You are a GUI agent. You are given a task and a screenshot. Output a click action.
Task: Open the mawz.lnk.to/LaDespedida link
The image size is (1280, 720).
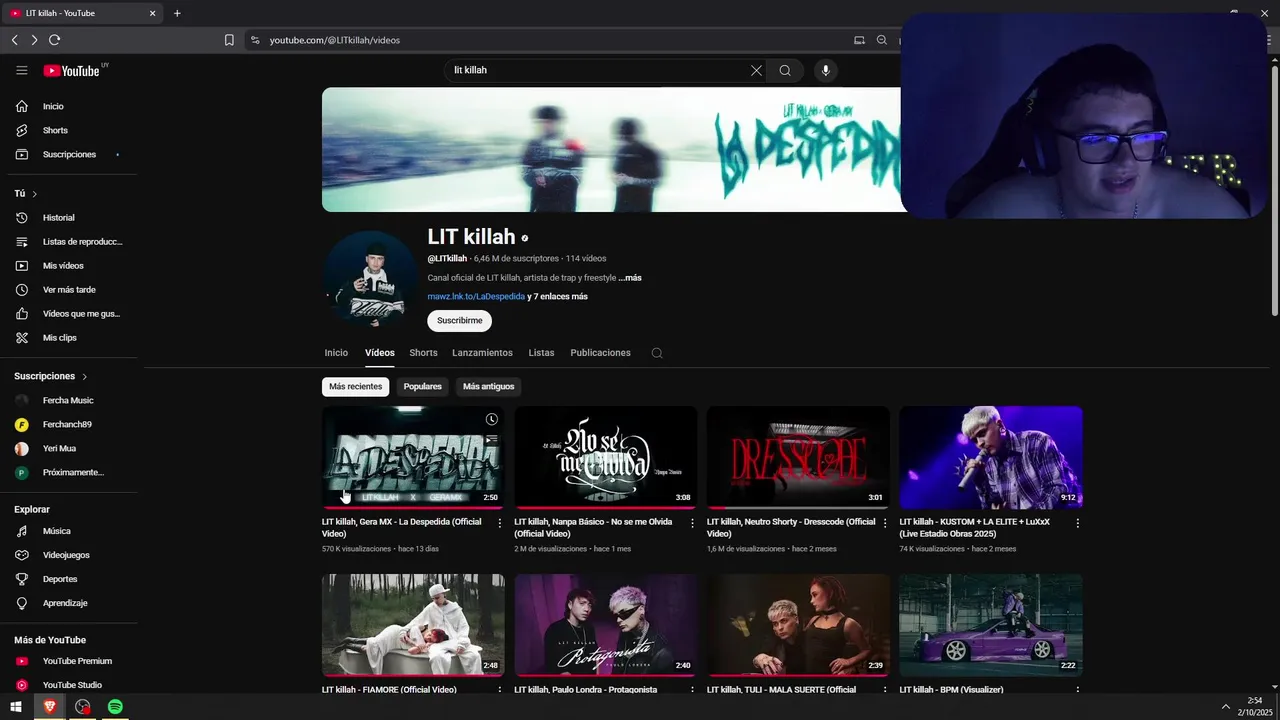click(476, 297)
